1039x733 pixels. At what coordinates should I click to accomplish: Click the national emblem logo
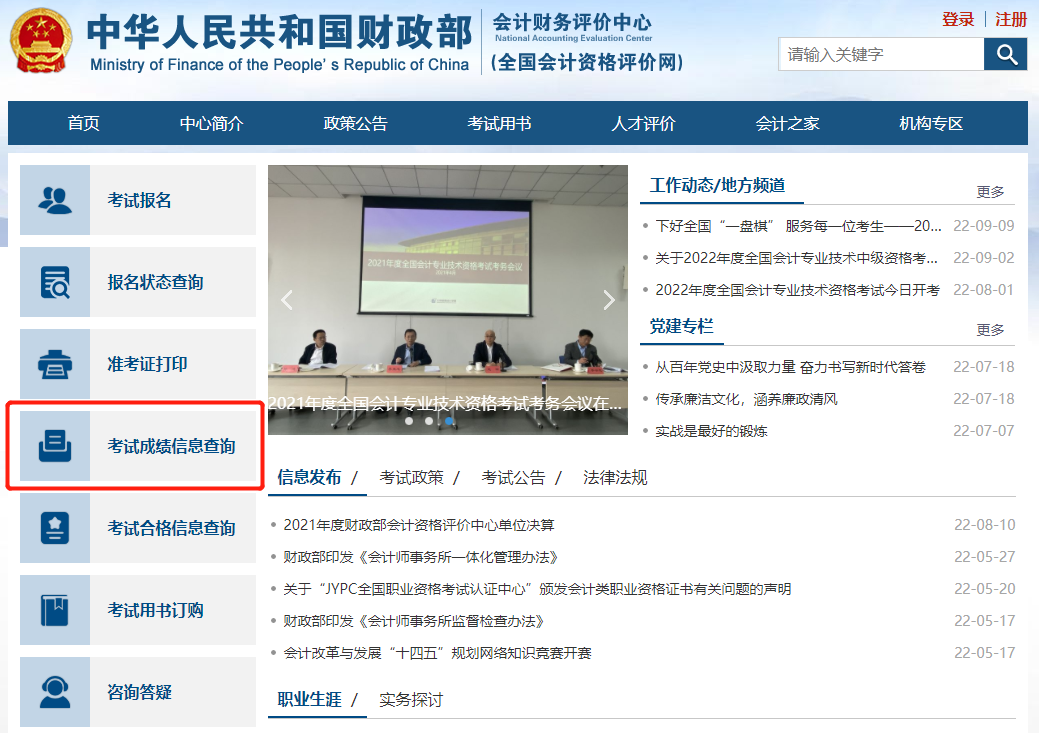pyautogui.click(x=41, y=40)
